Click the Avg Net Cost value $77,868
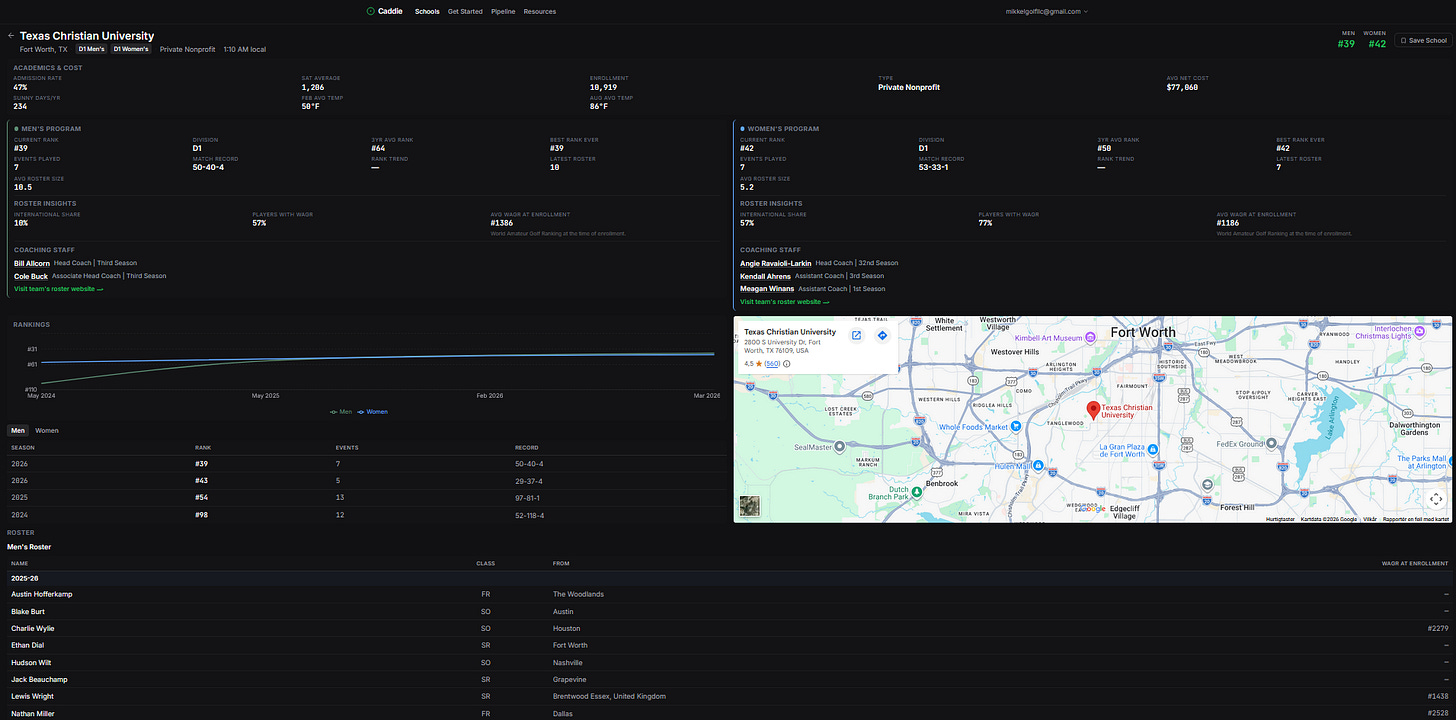Image resolution: width=1456 pixels, height=720 pixels. tap(1182, 87)
